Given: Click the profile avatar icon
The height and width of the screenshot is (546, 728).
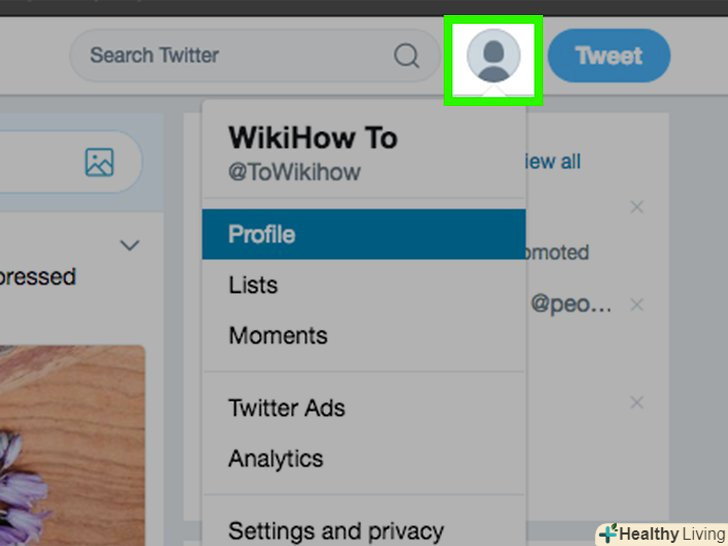Looking at the screenshot, I should pos(493,56).
